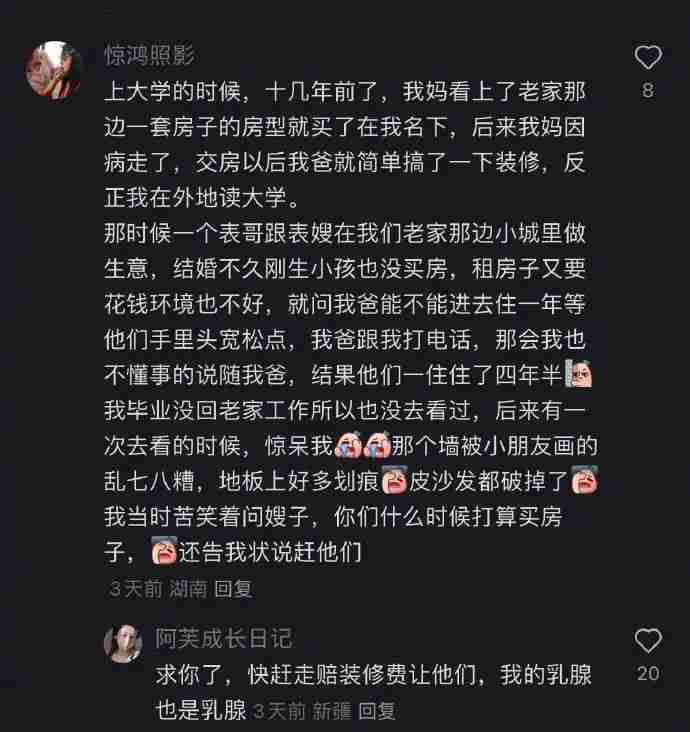Tap the emoji after 四年半
690x732 pixels.
click(x=579, y=374)
